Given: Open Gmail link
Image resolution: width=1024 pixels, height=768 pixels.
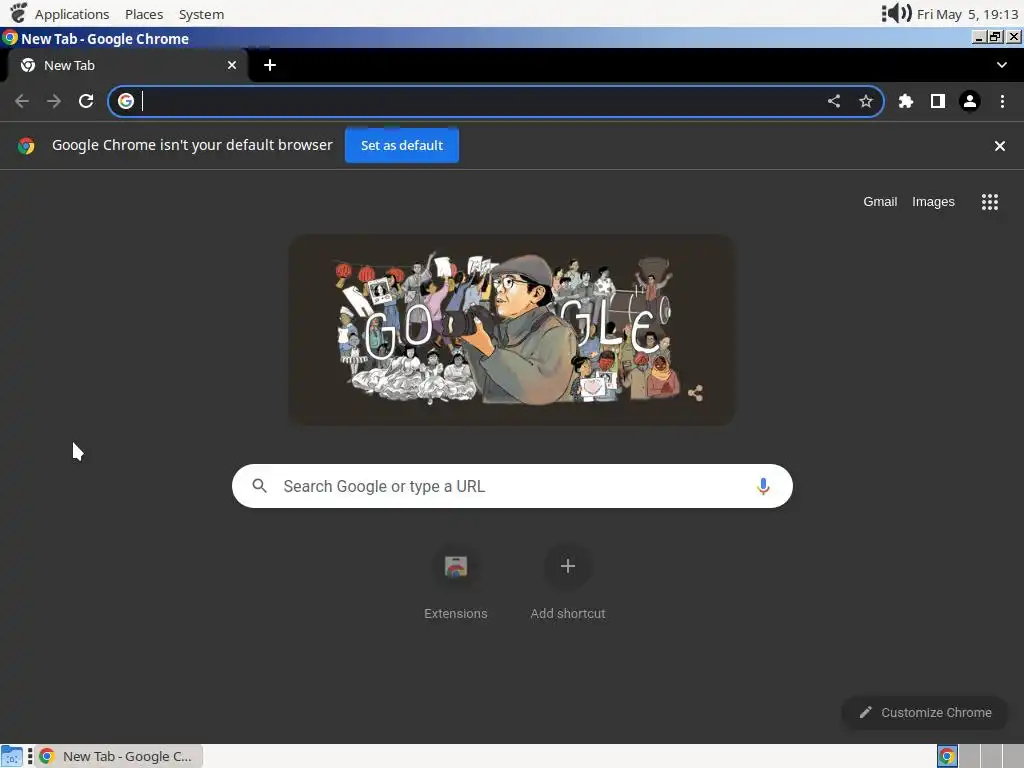Looking at the screenshot, I should (x=880, y=202).
